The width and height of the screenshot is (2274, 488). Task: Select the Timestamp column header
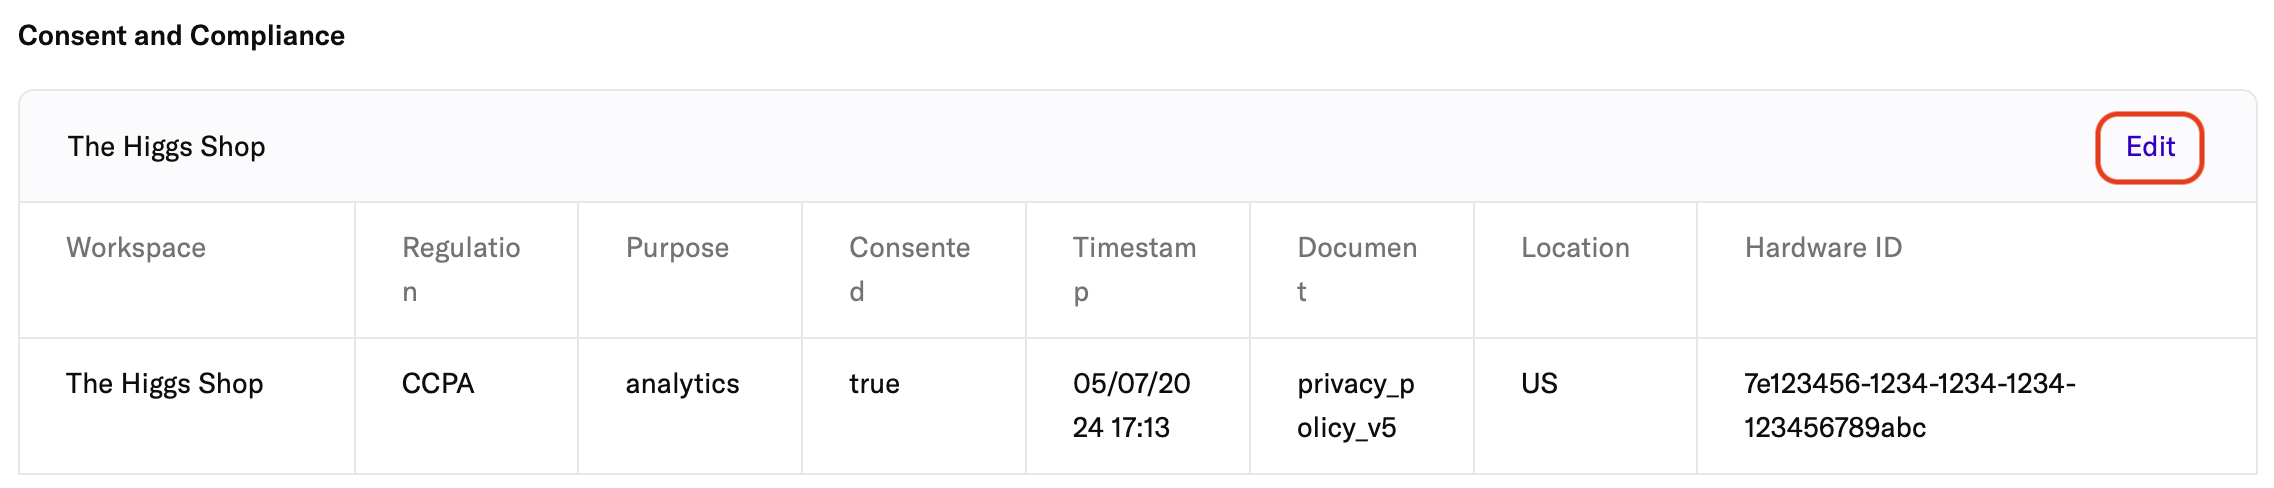(x=1134, y=270)
